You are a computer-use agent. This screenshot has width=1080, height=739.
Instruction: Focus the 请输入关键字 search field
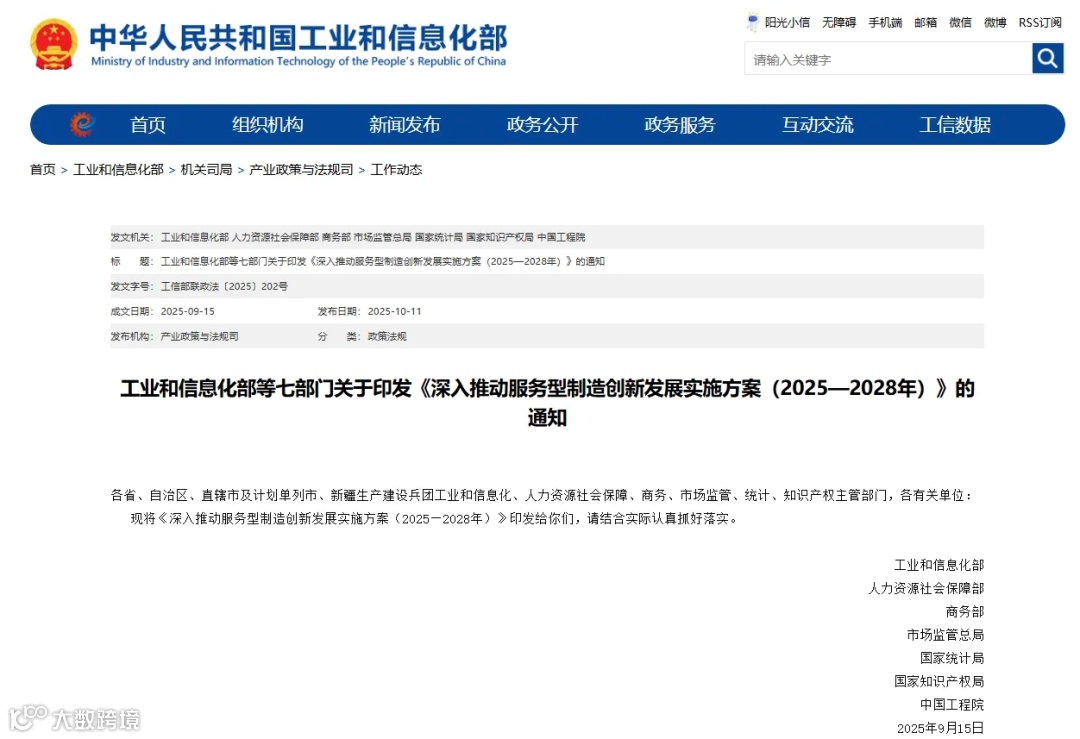(888, 59)
